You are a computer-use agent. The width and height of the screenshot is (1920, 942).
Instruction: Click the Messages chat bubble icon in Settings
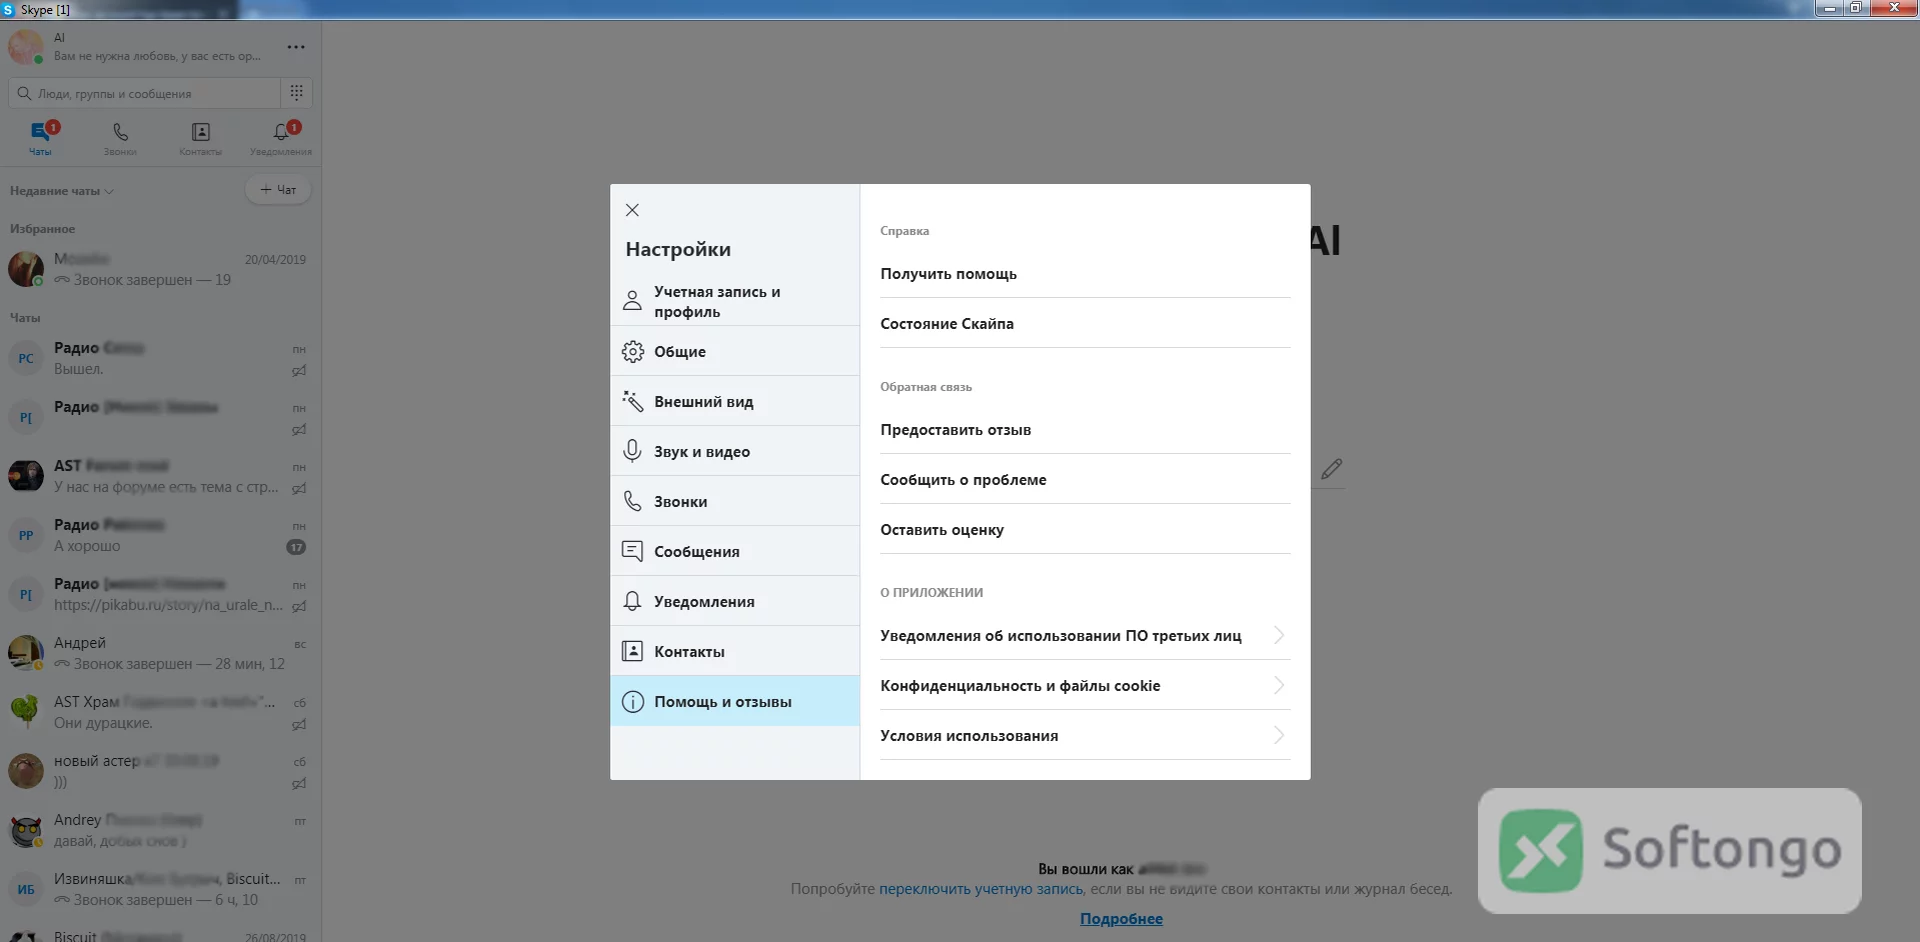[x=632, y=551]
